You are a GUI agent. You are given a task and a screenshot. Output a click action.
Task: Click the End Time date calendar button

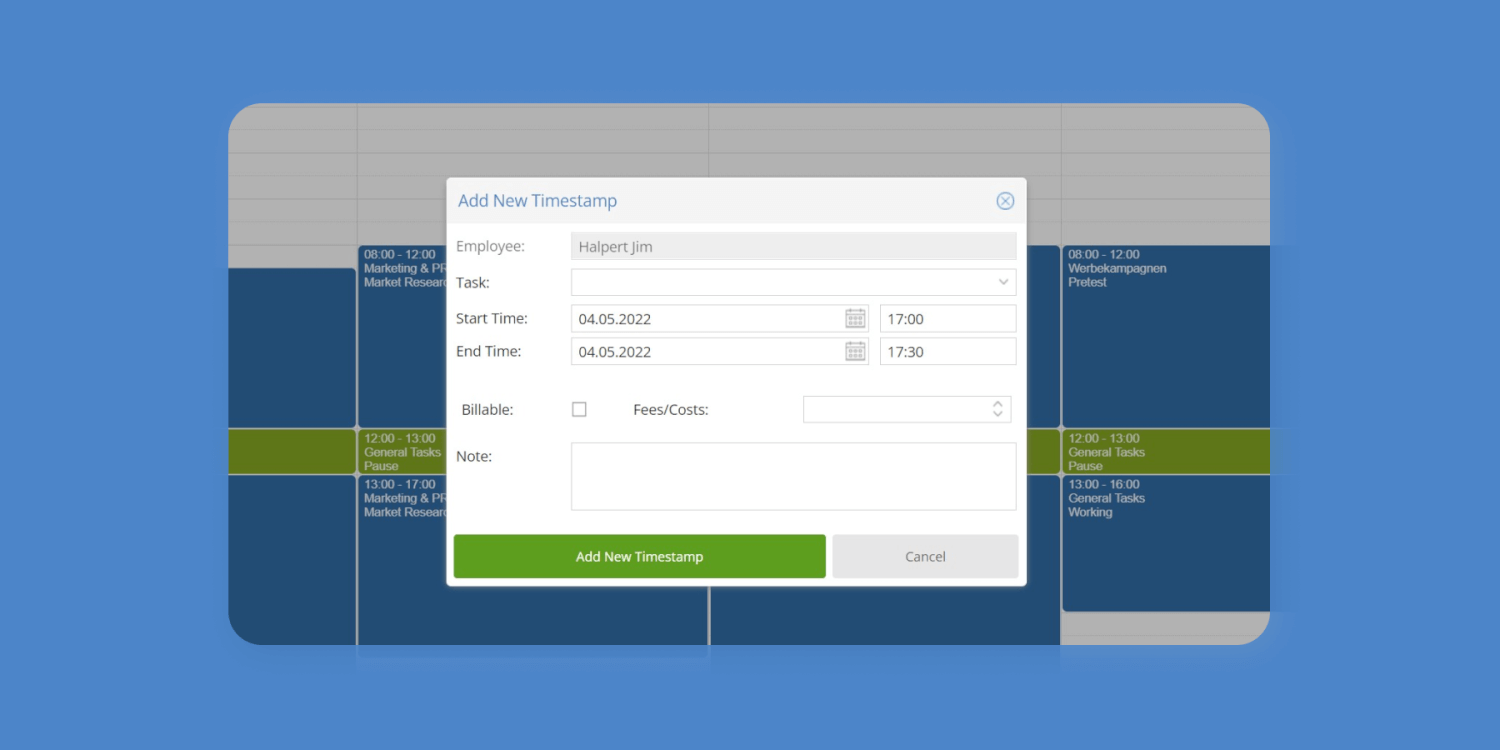pos(855,351)
